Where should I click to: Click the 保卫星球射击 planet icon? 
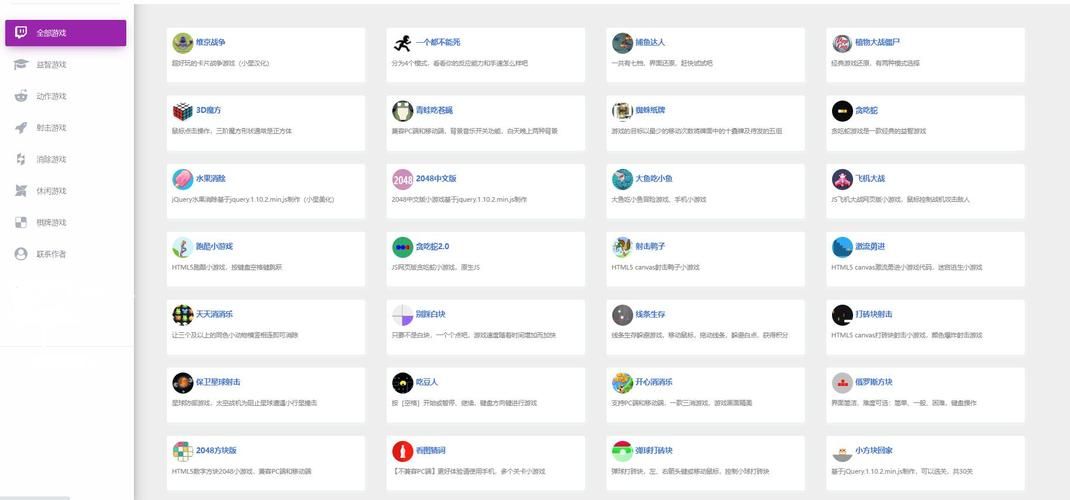coord(182,383)
